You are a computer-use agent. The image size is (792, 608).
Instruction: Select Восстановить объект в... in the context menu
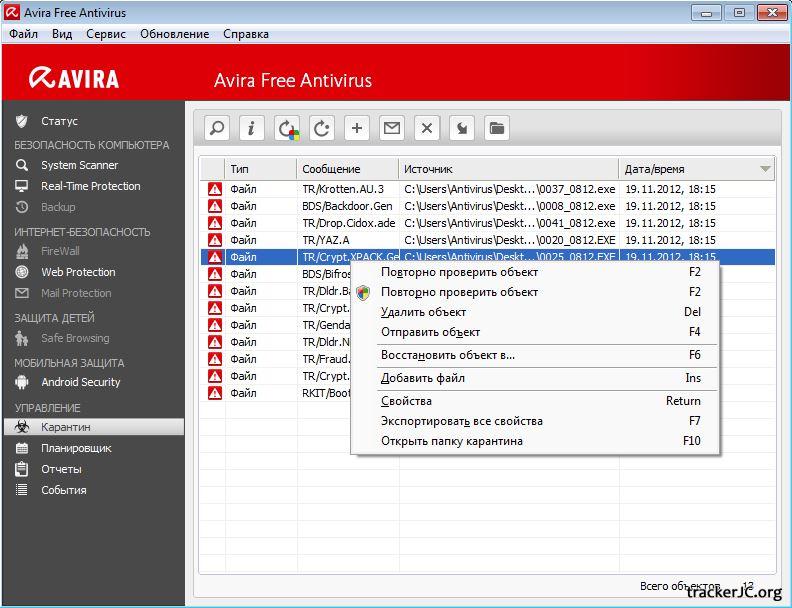(x=447, y=355)
